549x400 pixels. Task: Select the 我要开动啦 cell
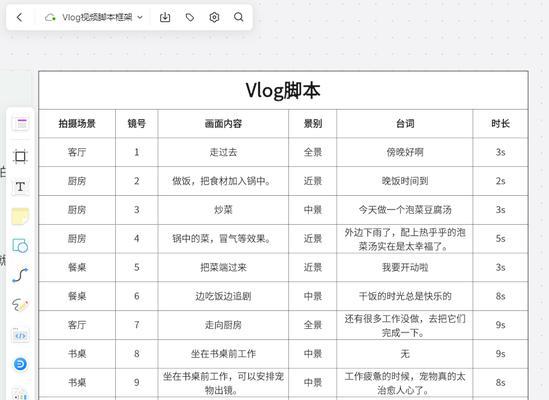(405, 268)
